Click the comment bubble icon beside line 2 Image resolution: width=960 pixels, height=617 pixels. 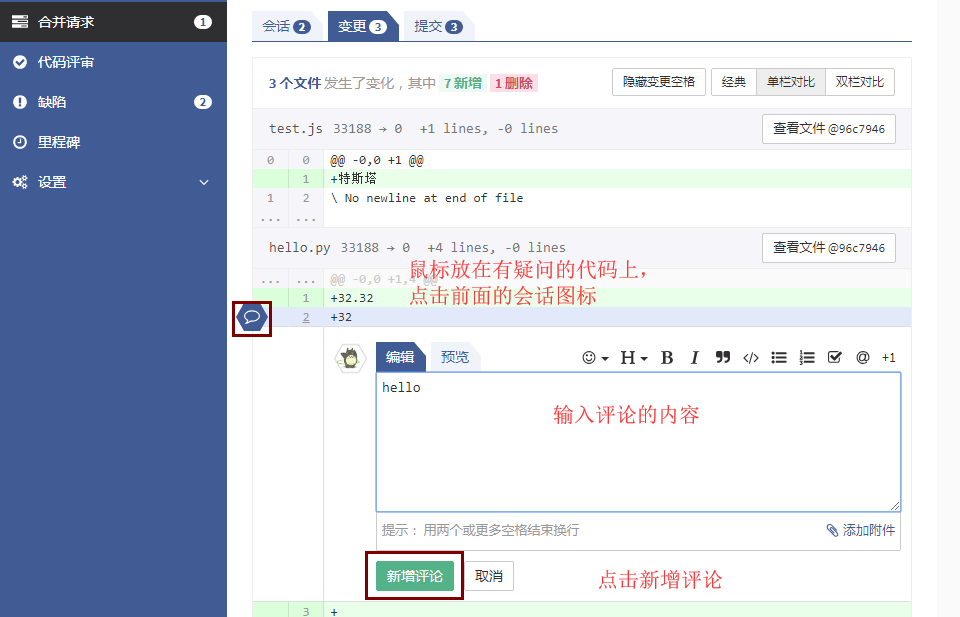tap(252, 318)
